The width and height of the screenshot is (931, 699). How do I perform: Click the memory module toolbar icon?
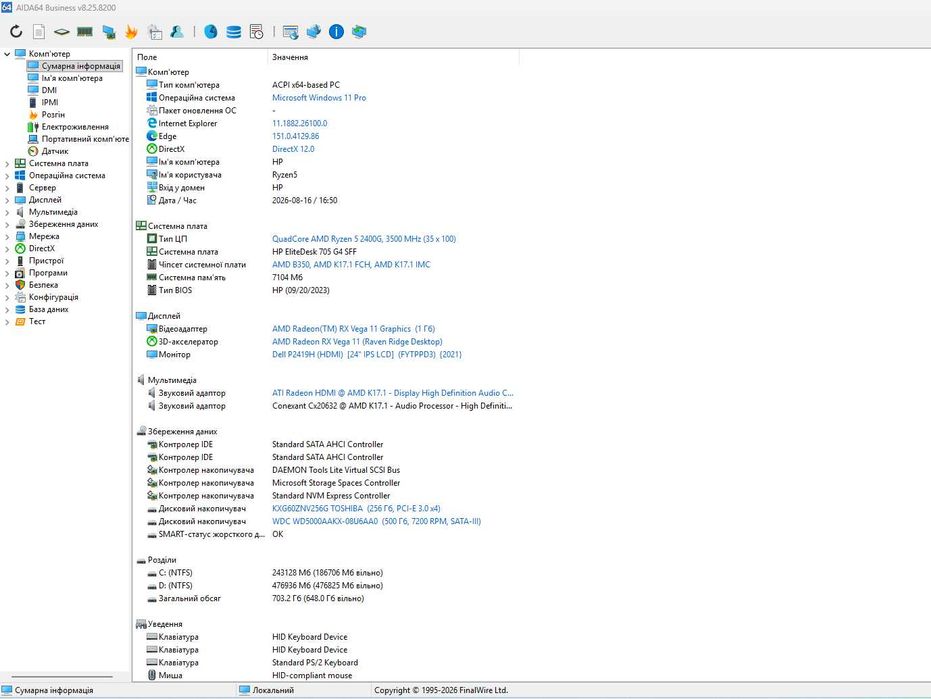[85, 31]
